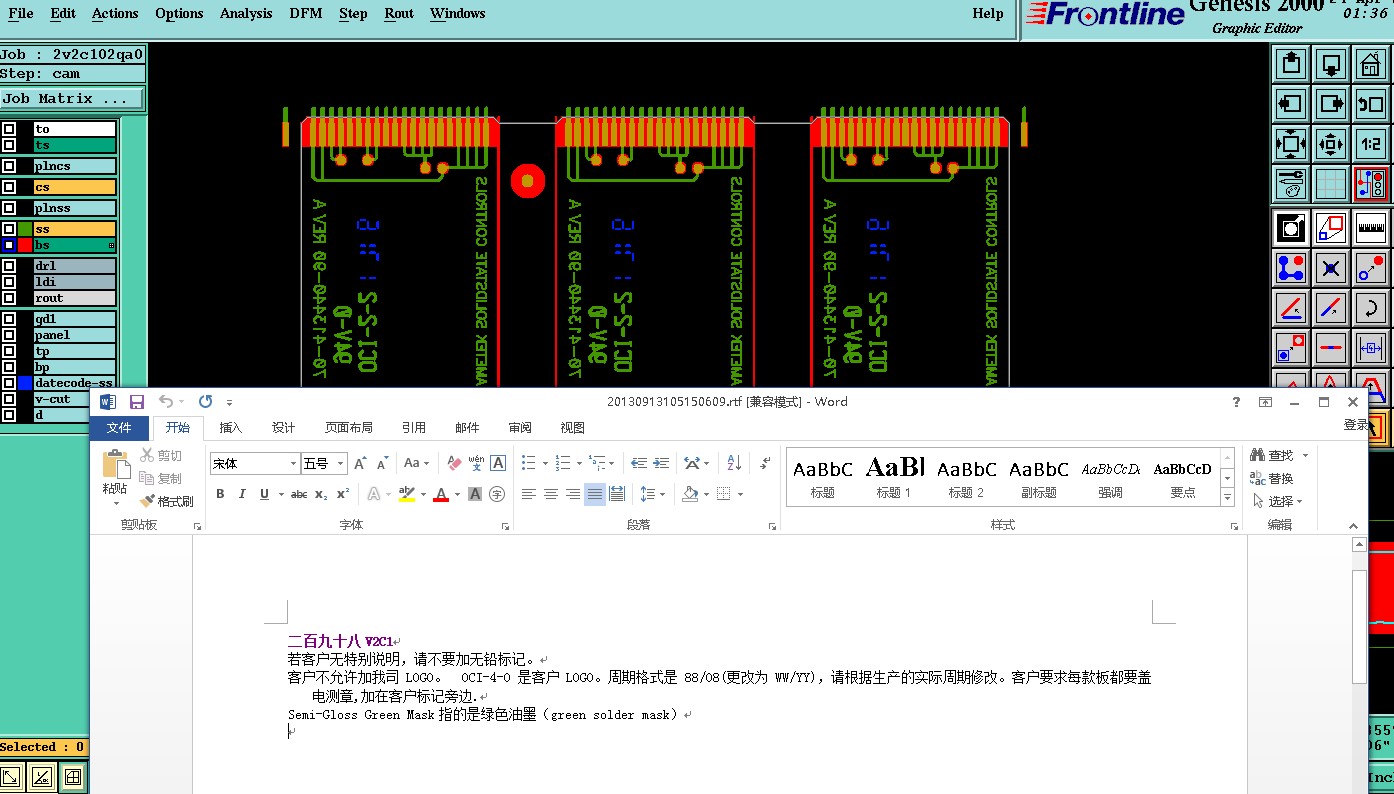
Task: Open the grid settings icon in Genesis
Action: coord(1330,184)
